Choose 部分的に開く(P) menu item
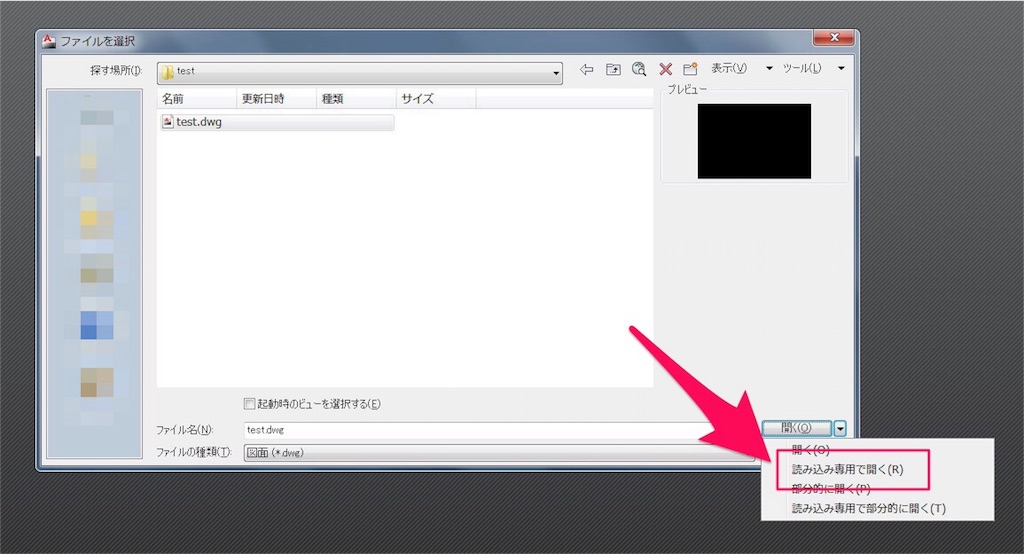The image size is (1024, 554). 831,489
